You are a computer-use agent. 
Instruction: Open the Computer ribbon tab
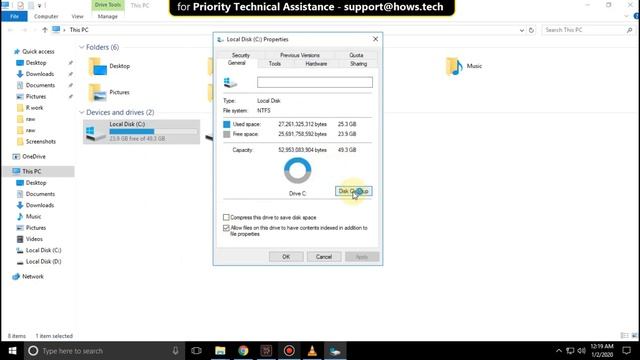pyautogui.click(x=46, y=16)
